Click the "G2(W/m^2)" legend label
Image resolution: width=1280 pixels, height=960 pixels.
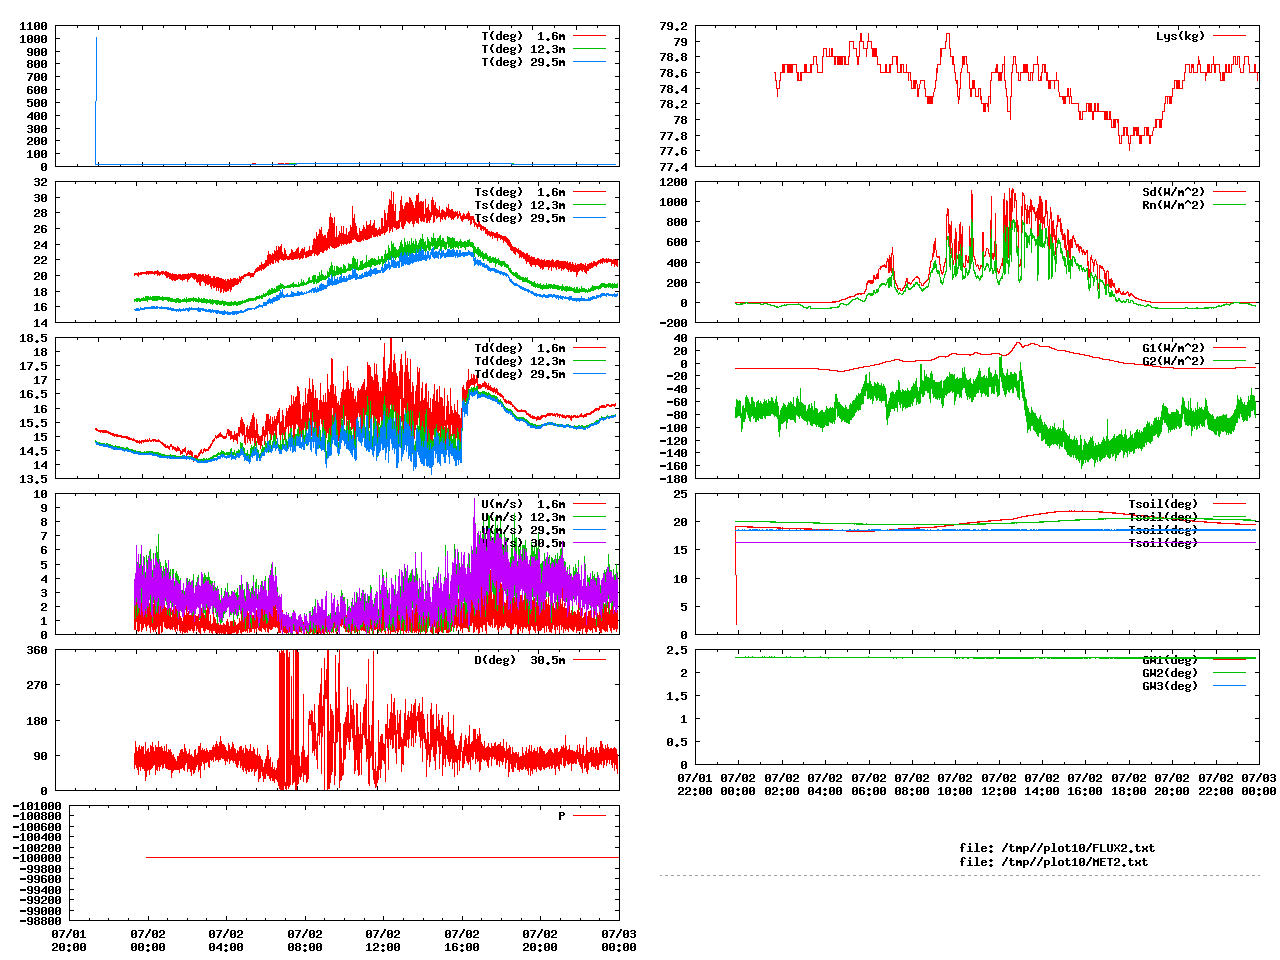click(x=1174, y=361)
